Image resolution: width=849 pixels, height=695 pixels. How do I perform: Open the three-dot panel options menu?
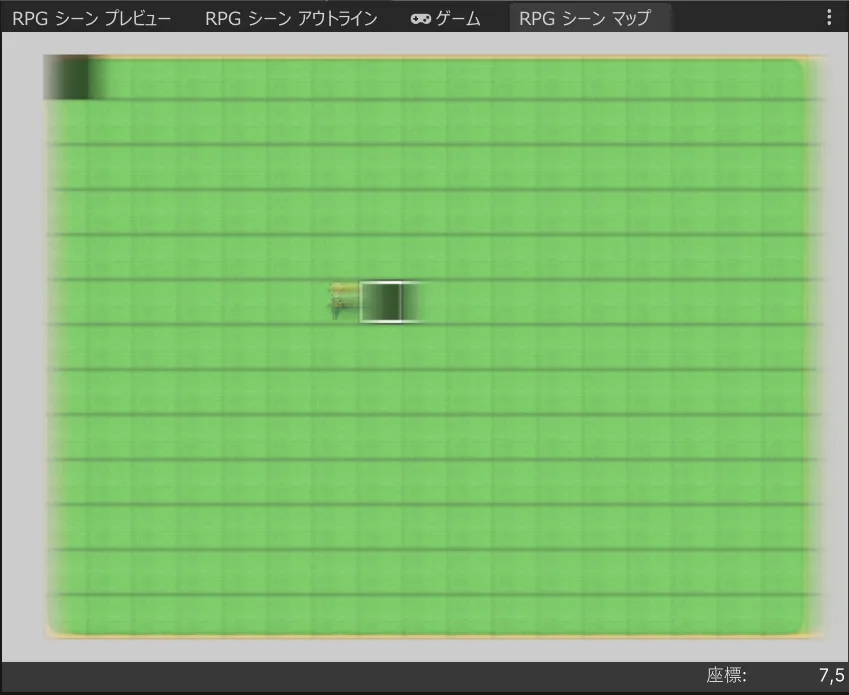coord(828,18)
